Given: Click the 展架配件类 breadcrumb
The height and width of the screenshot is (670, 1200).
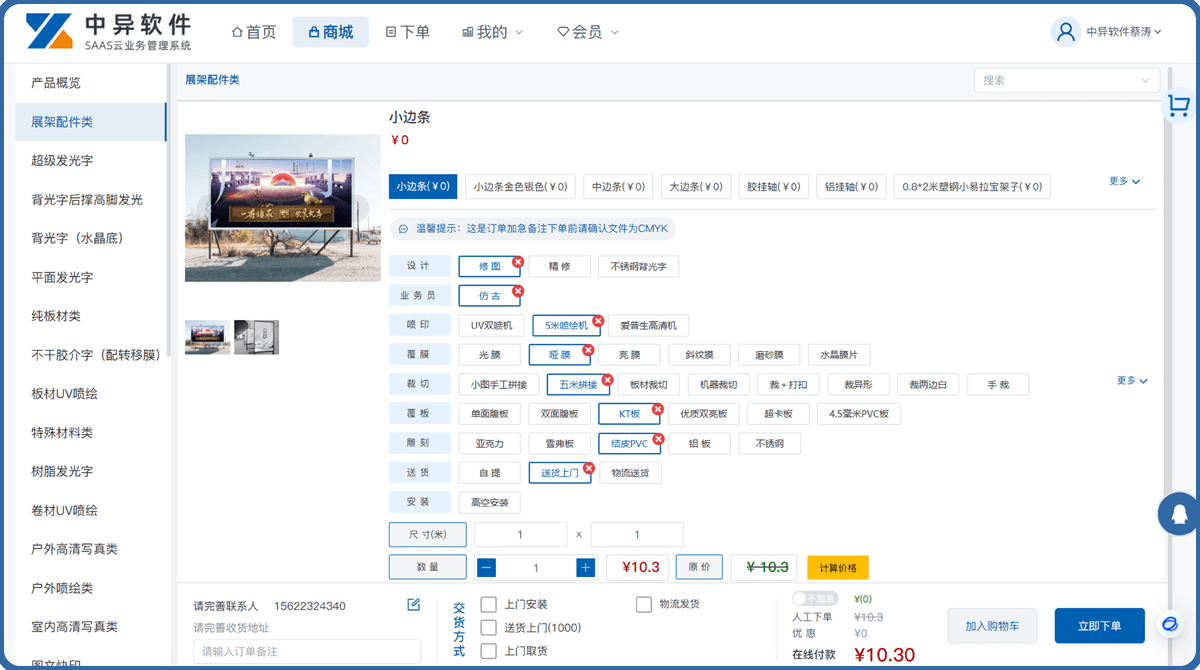Looking at the screenshot, I should tap(212, 80).
